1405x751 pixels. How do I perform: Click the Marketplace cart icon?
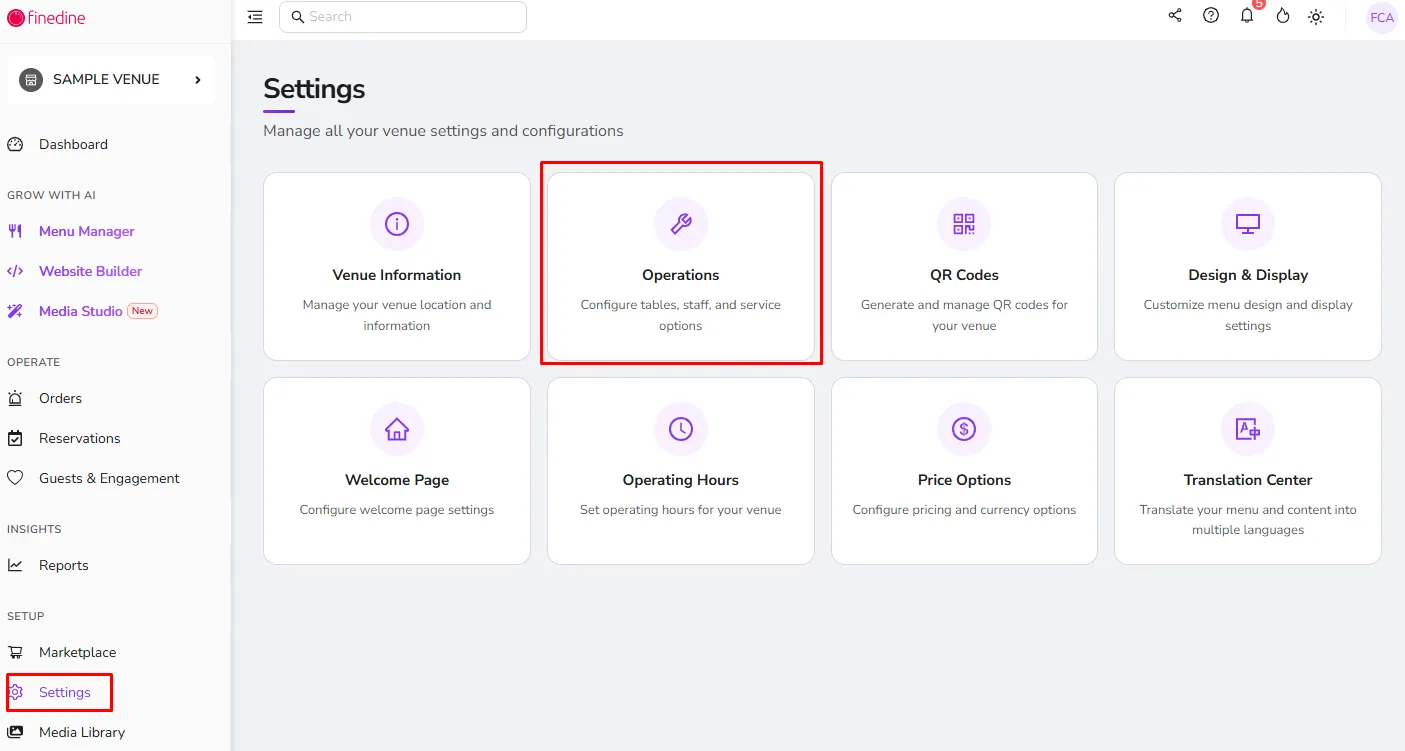tap(15, 652)
